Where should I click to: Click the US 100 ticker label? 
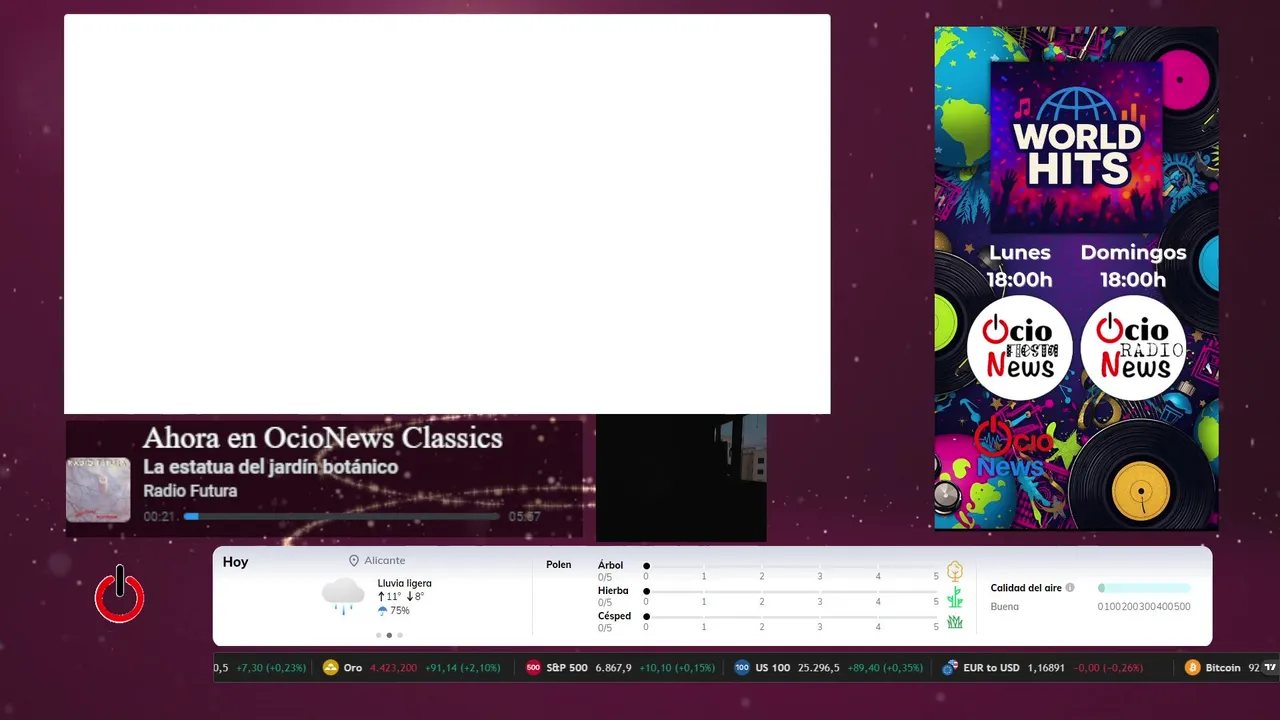773,667
